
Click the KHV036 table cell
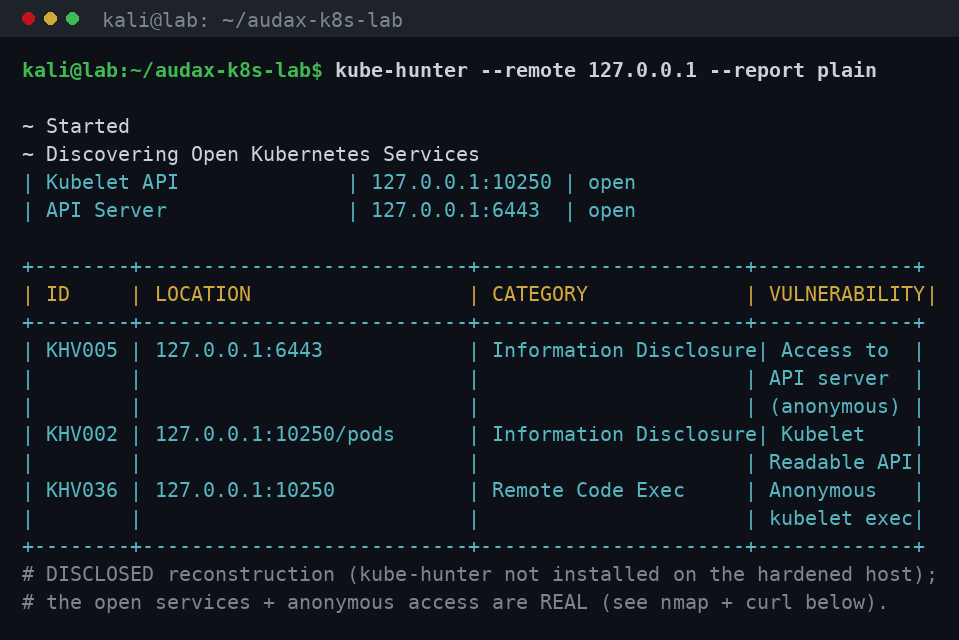tap(81, 491)
